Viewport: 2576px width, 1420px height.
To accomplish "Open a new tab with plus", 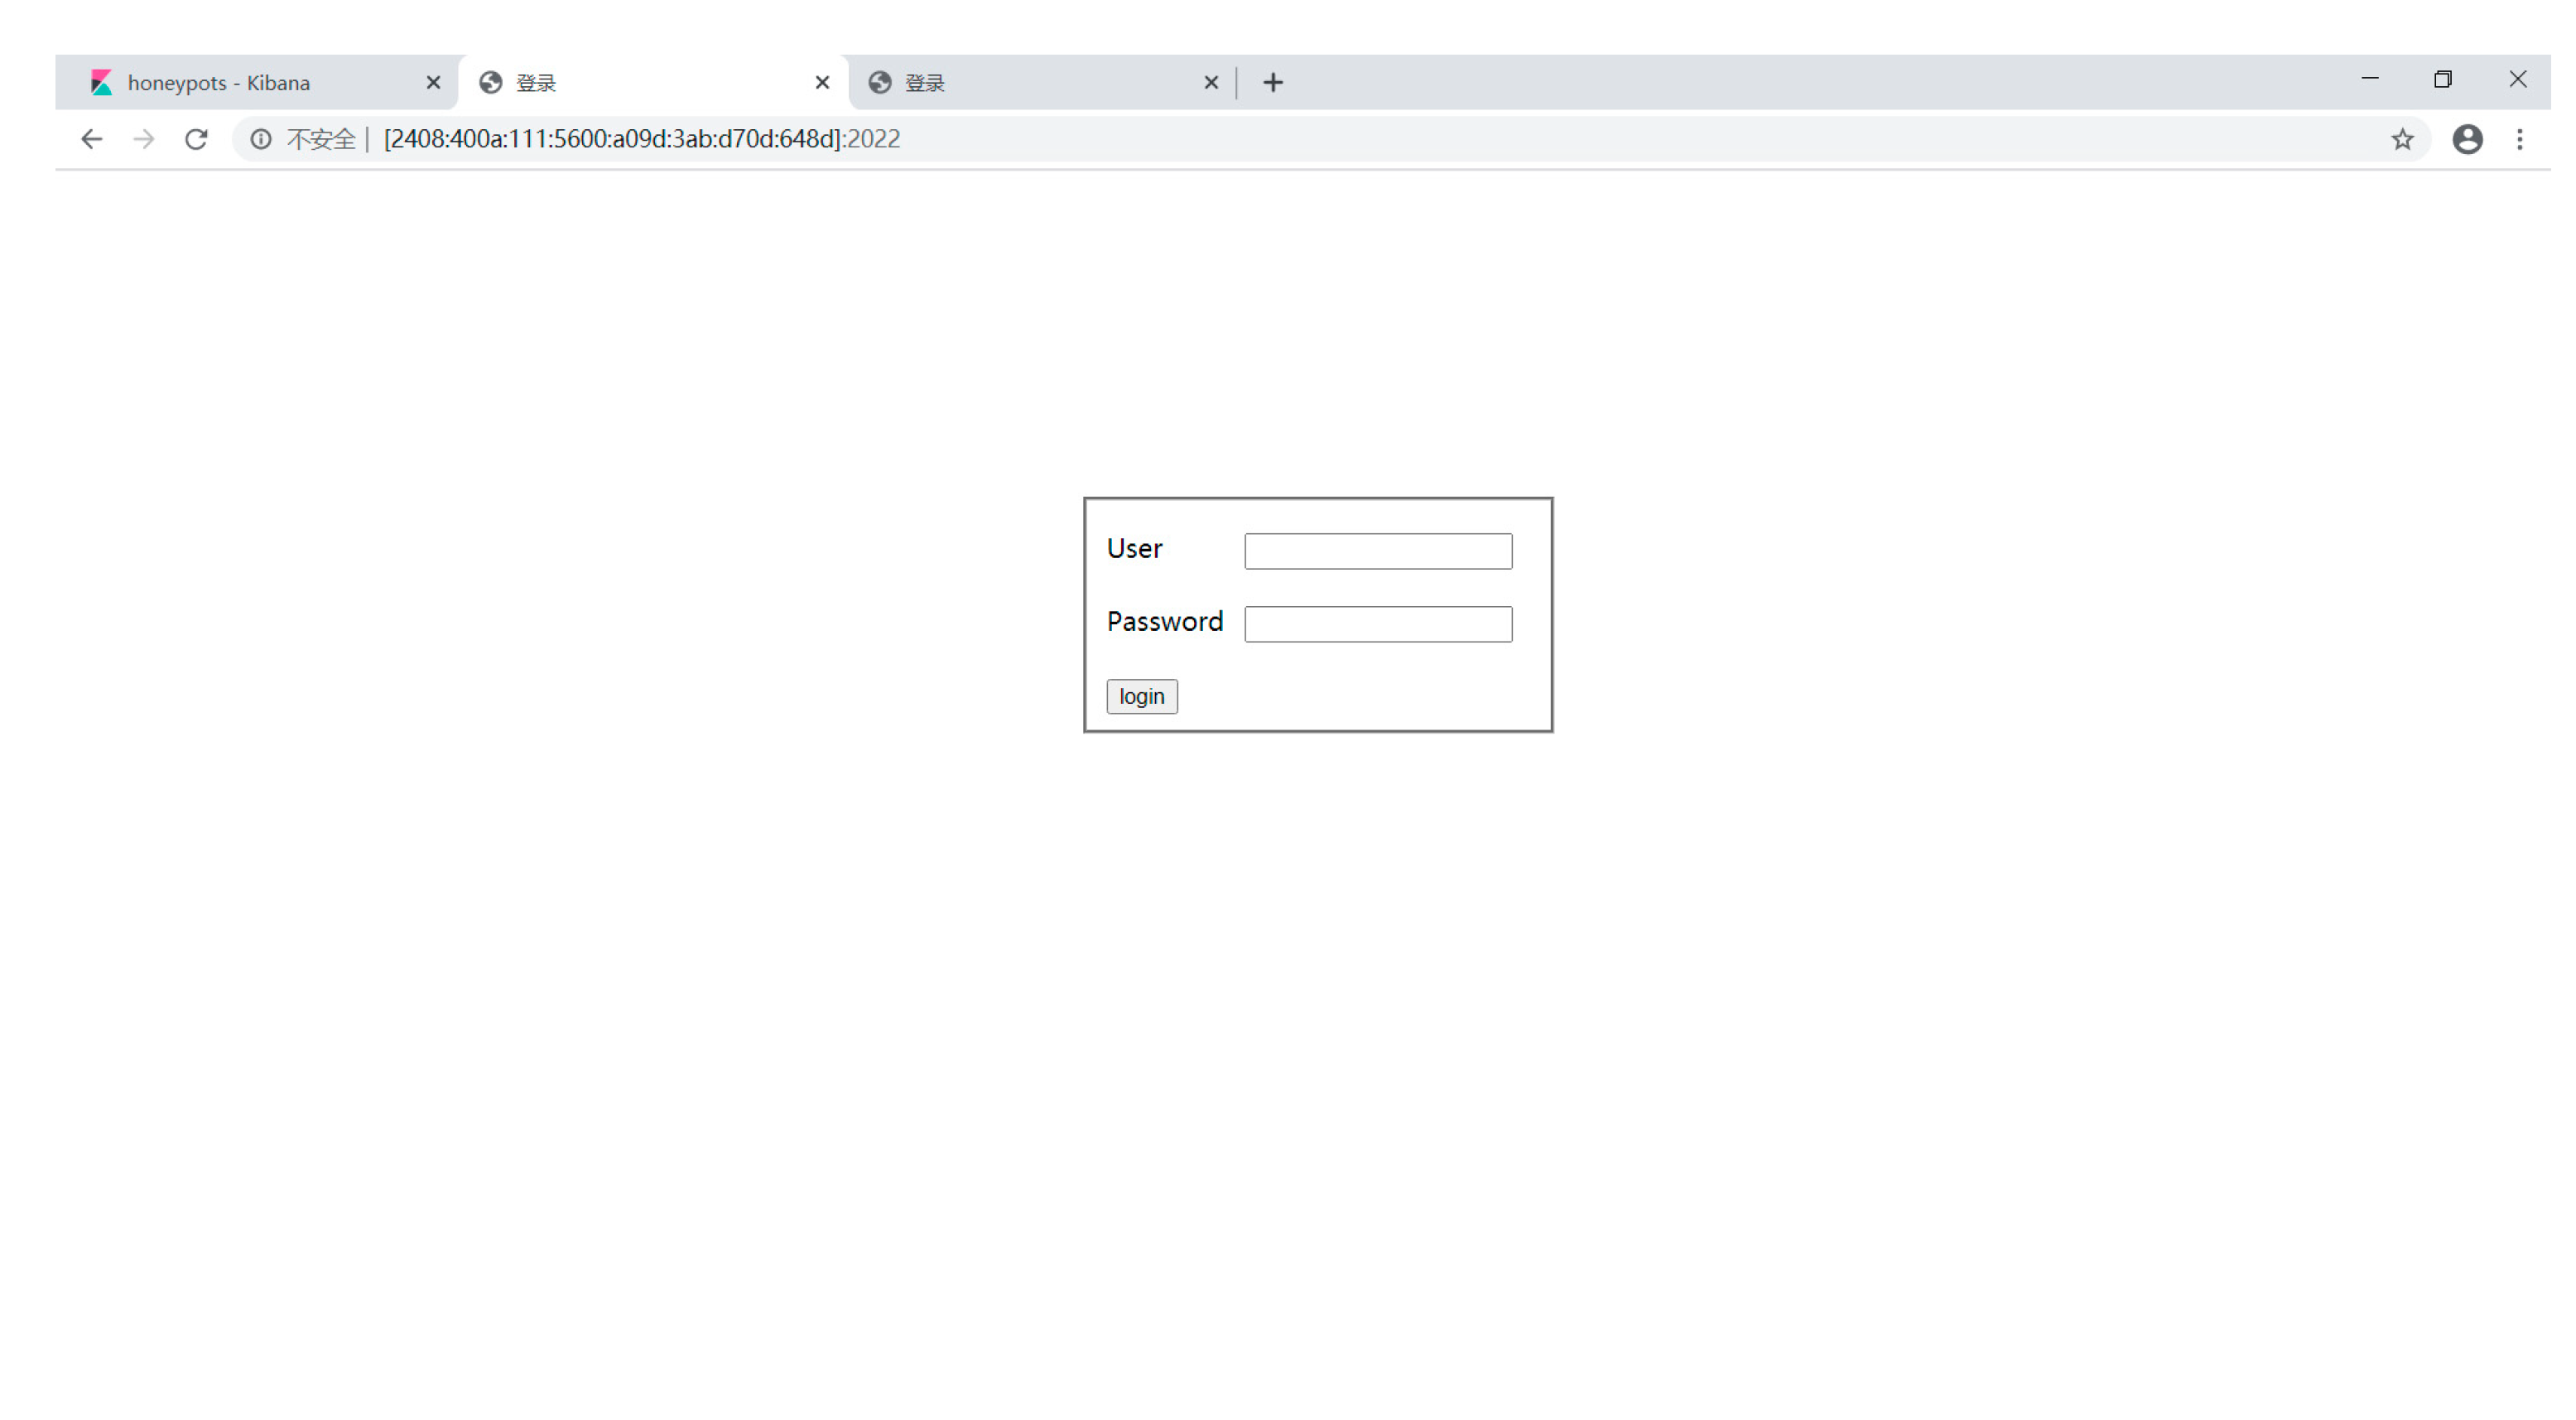I will click(x=1272, y=83).
